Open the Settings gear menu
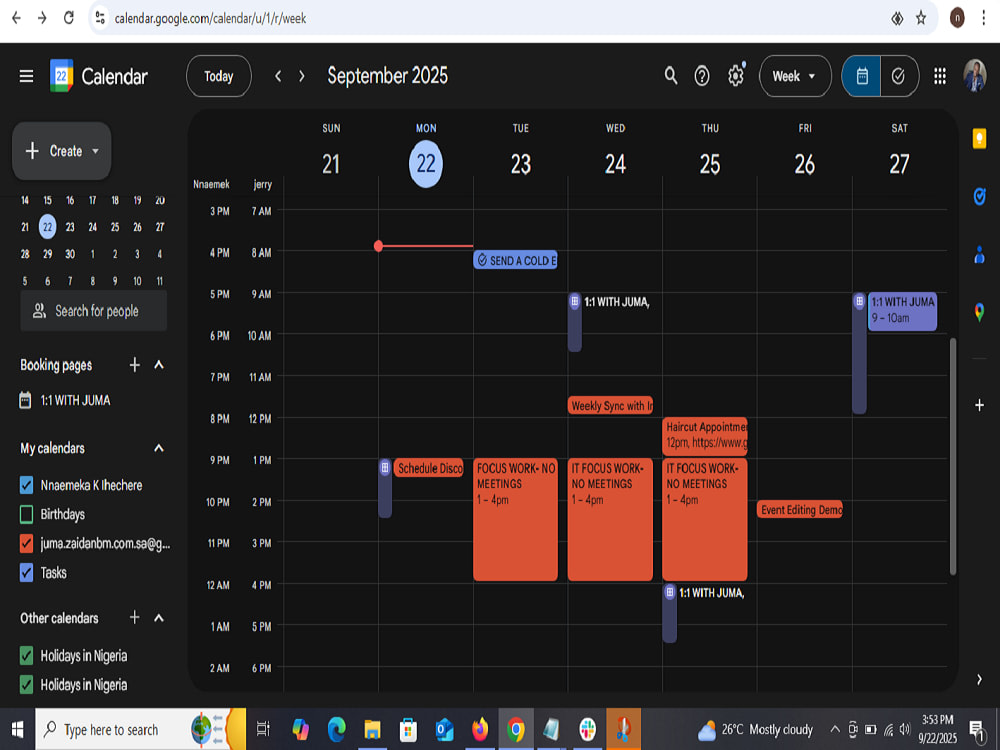 tap(736, 76)
